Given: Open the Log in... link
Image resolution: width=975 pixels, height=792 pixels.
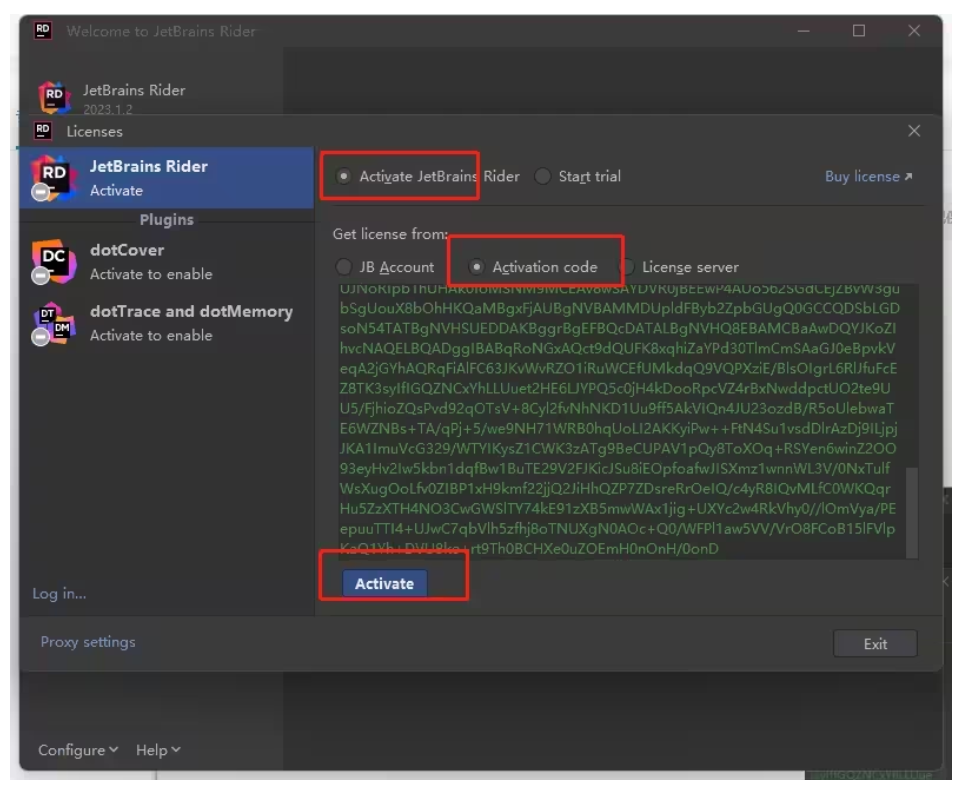Looking at the screenshot, I should 59,594.
